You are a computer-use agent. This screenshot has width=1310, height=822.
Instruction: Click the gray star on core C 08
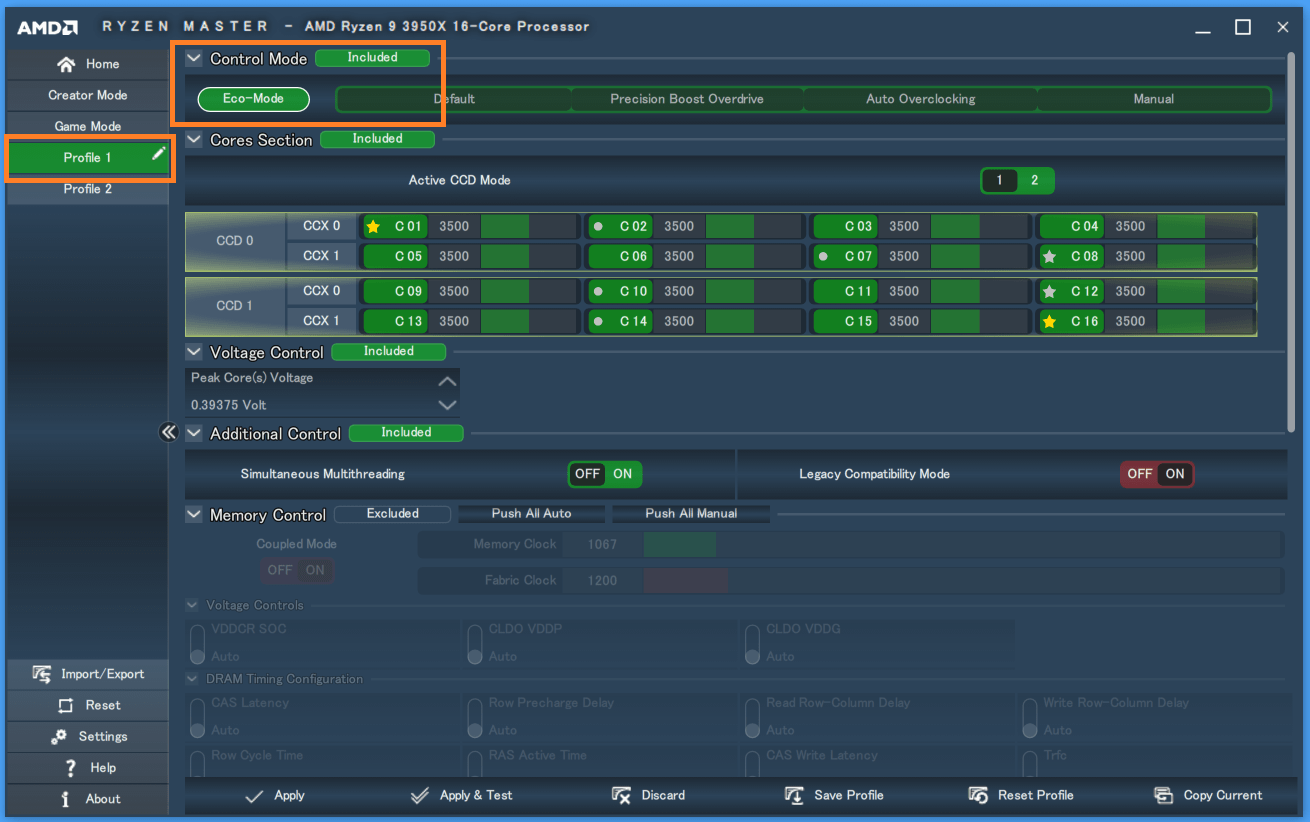pyautogui.click(x=1049, y=256)
